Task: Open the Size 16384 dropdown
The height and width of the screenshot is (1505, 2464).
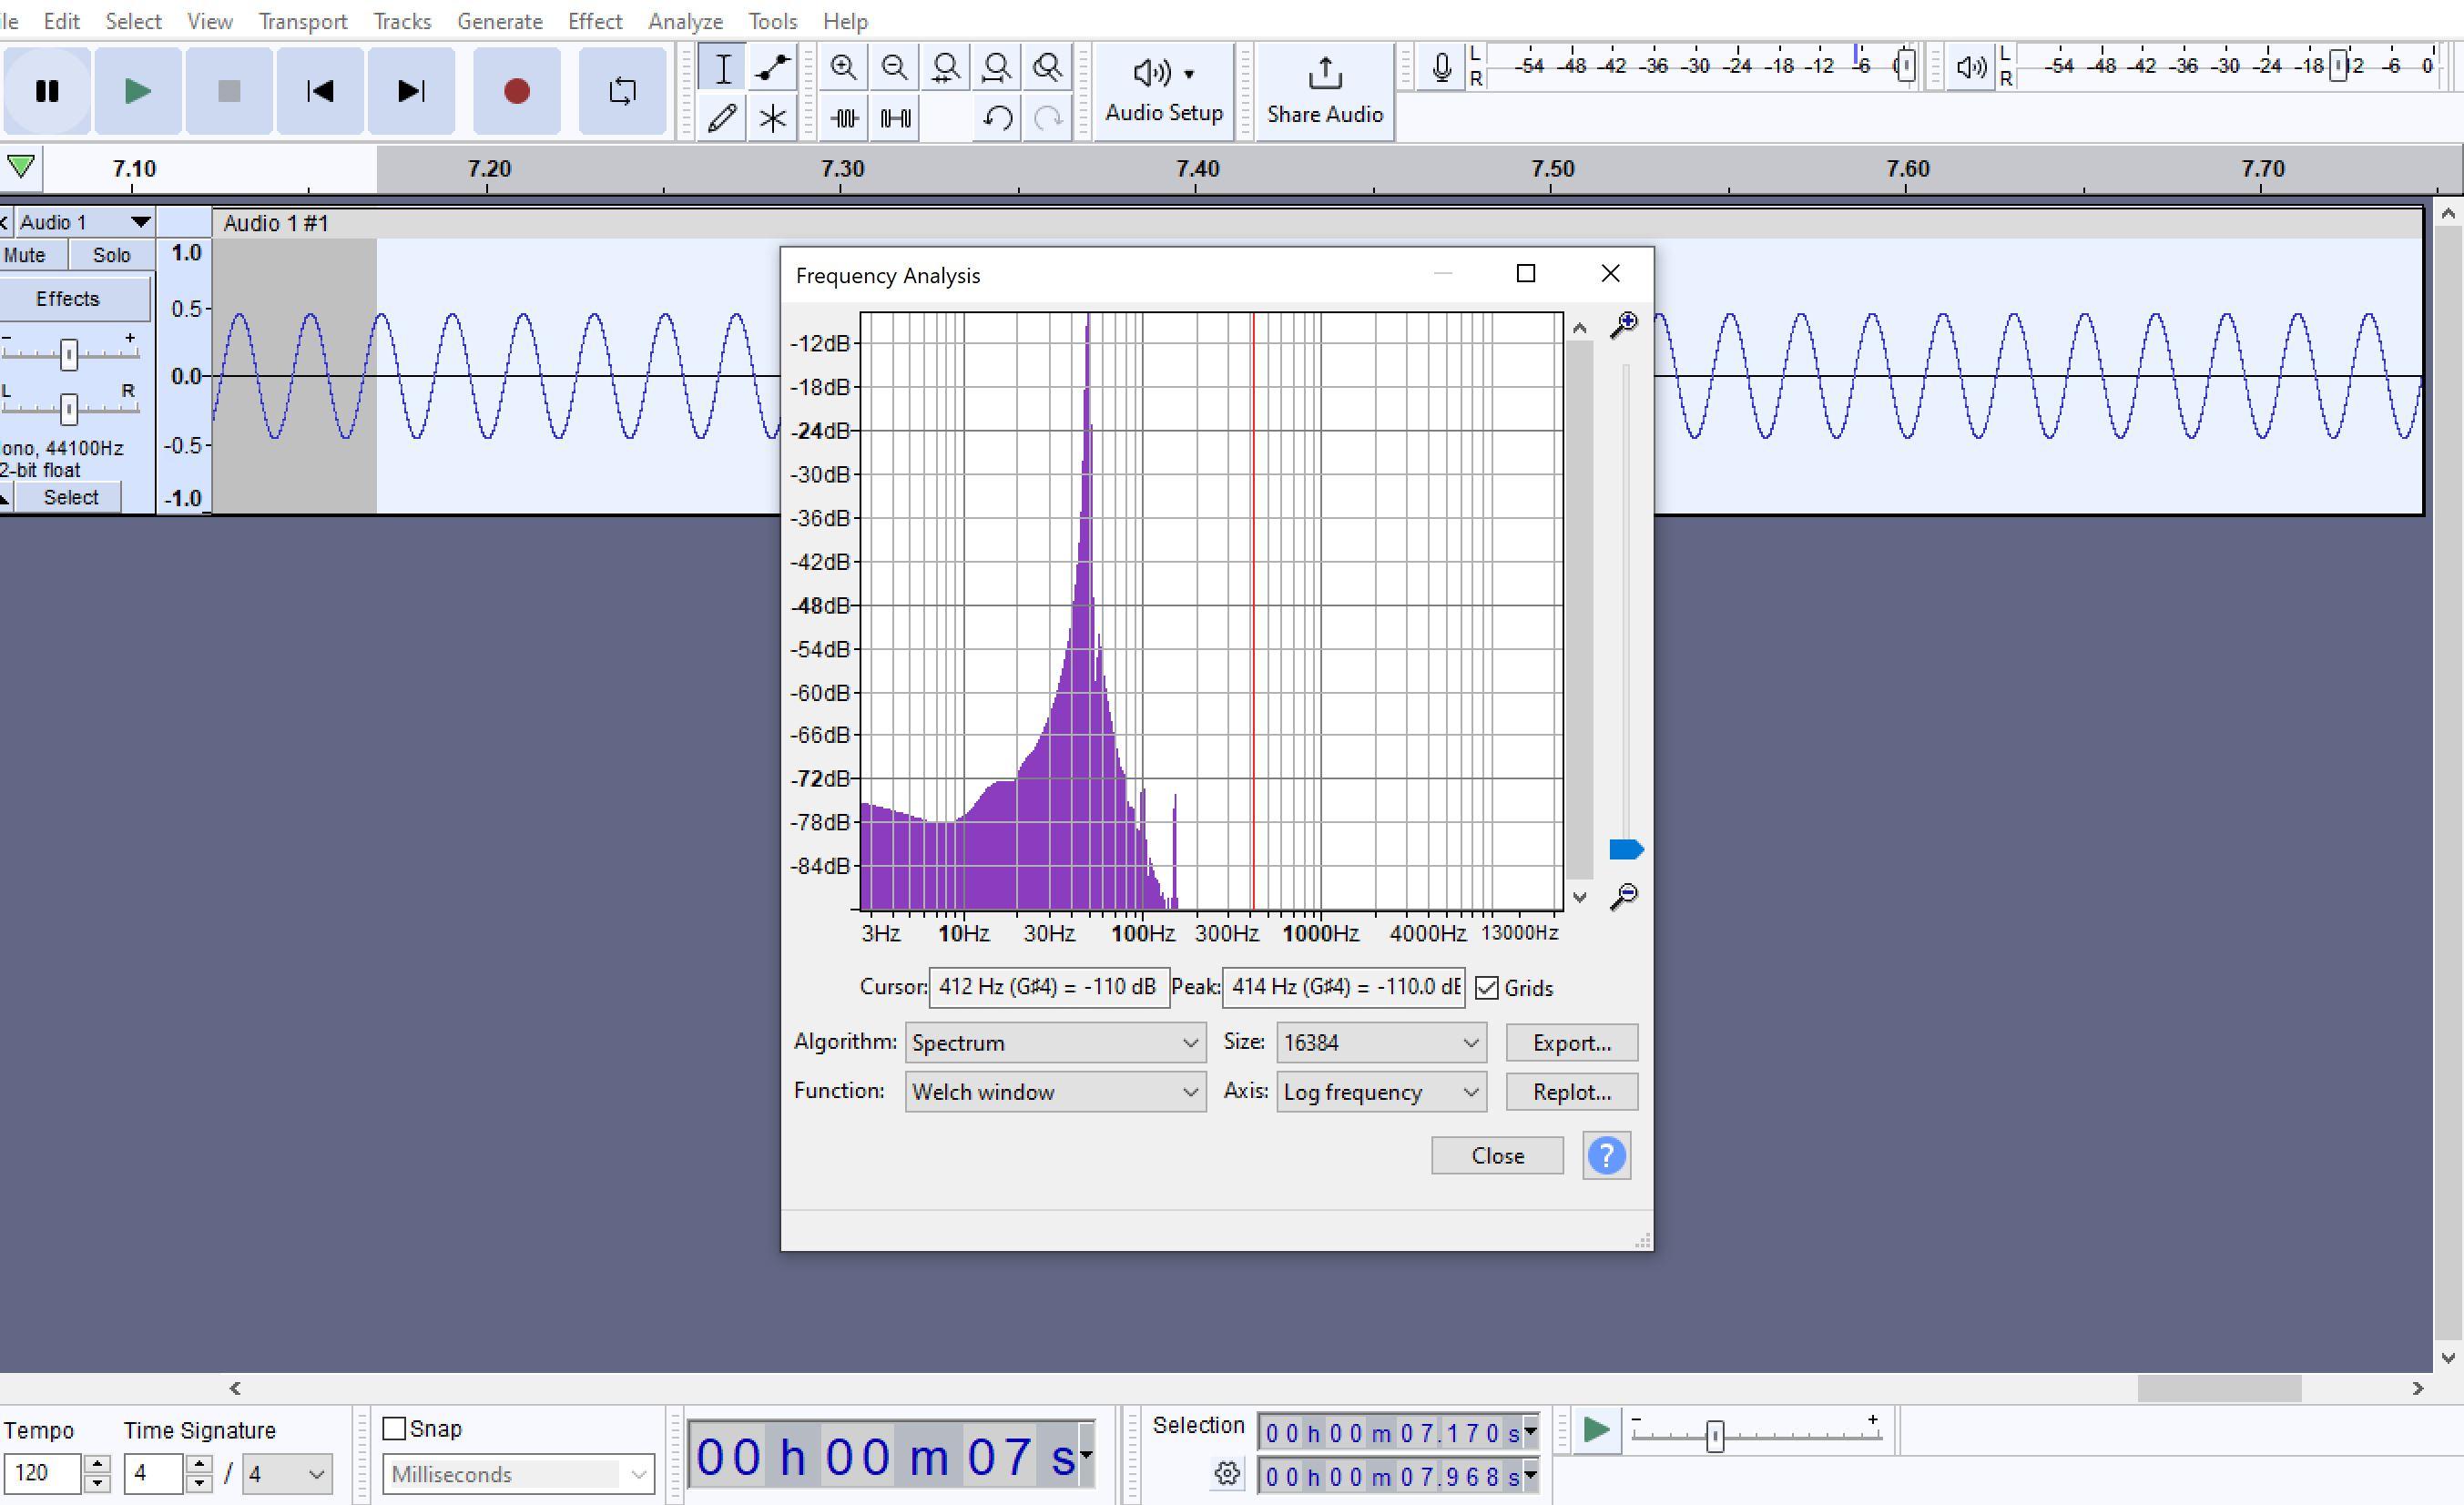Action: 1381,1042
